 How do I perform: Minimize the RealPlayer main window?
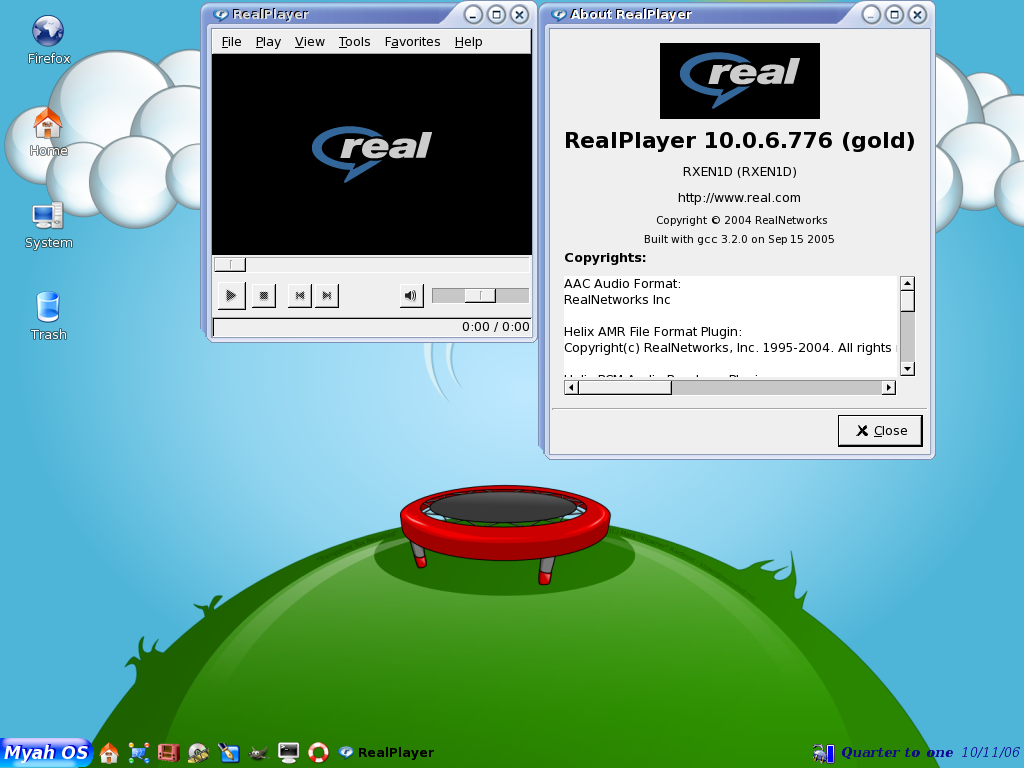click(473, 14)
